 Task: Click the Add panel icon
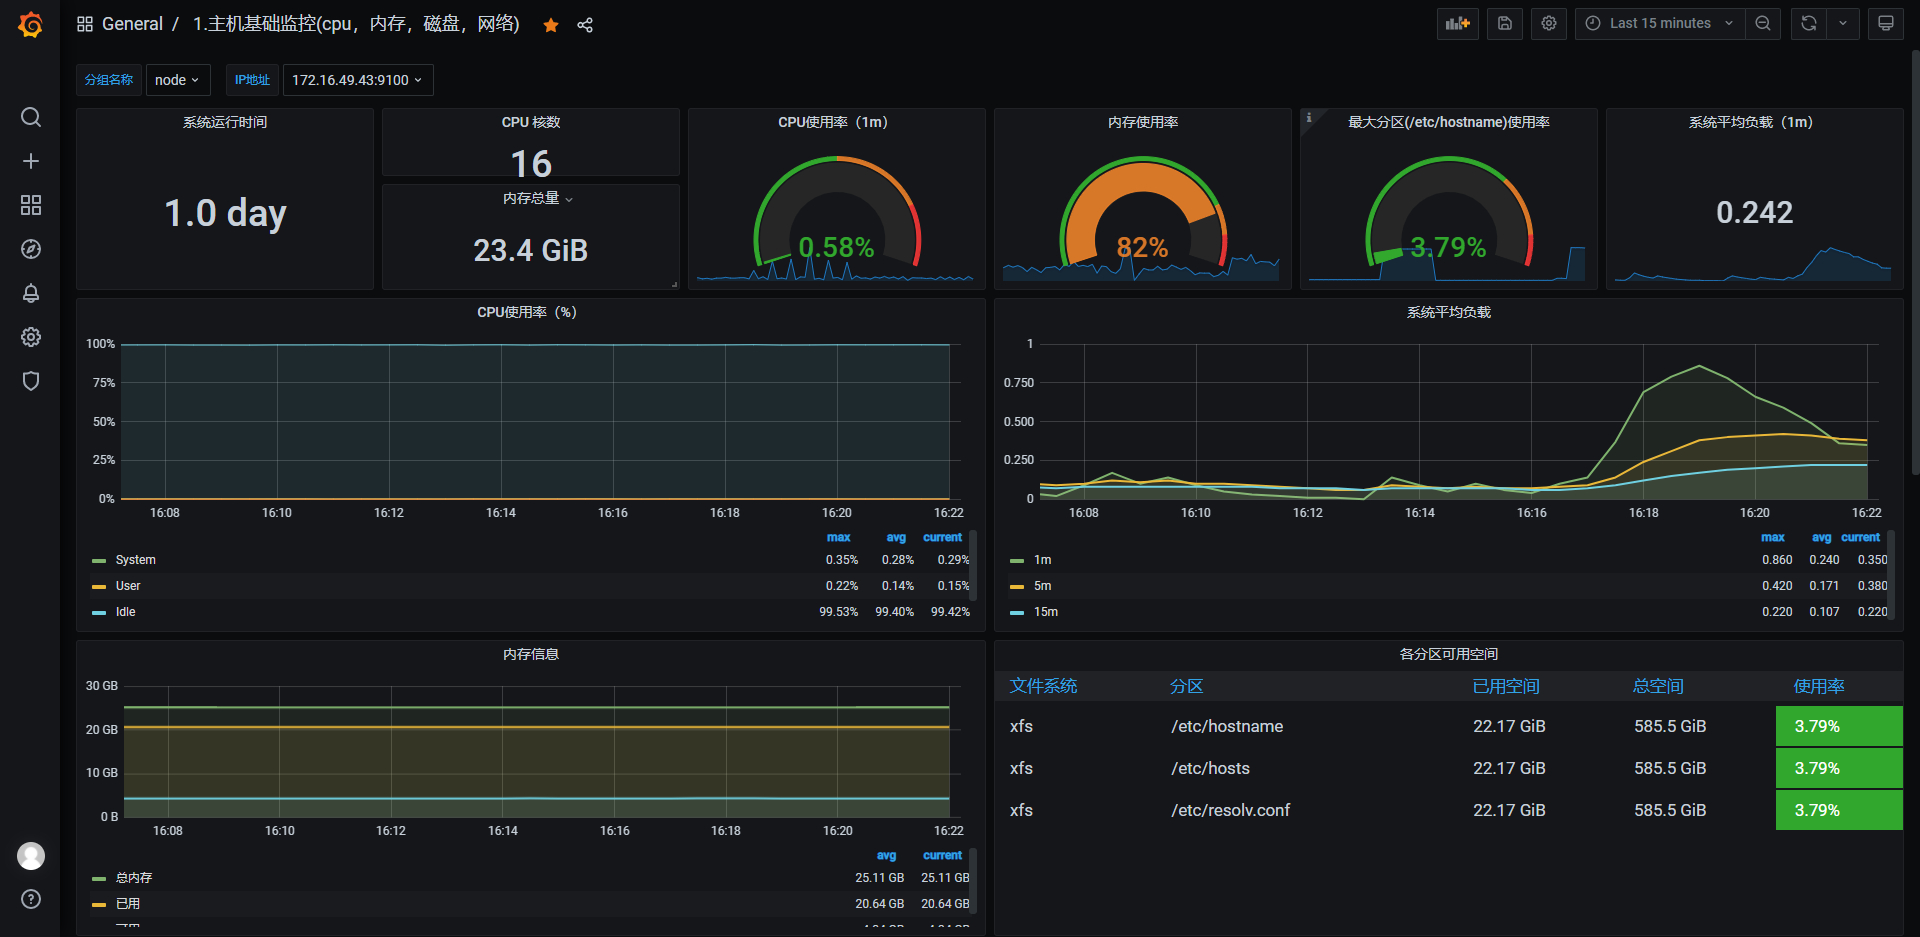pyautogui.click(x=1458, y=23)
